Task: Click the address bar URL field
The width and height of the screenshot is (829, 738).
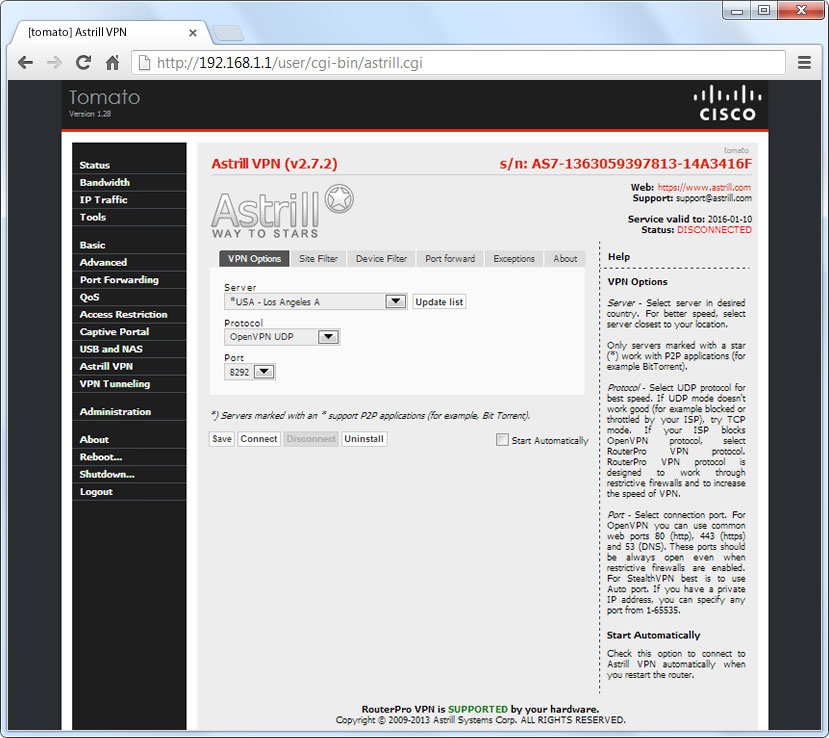Action: pos(457,63)
